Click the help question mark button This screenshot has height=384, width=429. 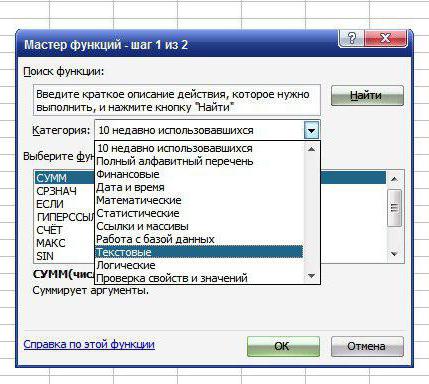pyautogui.click(x=351, y=38)
